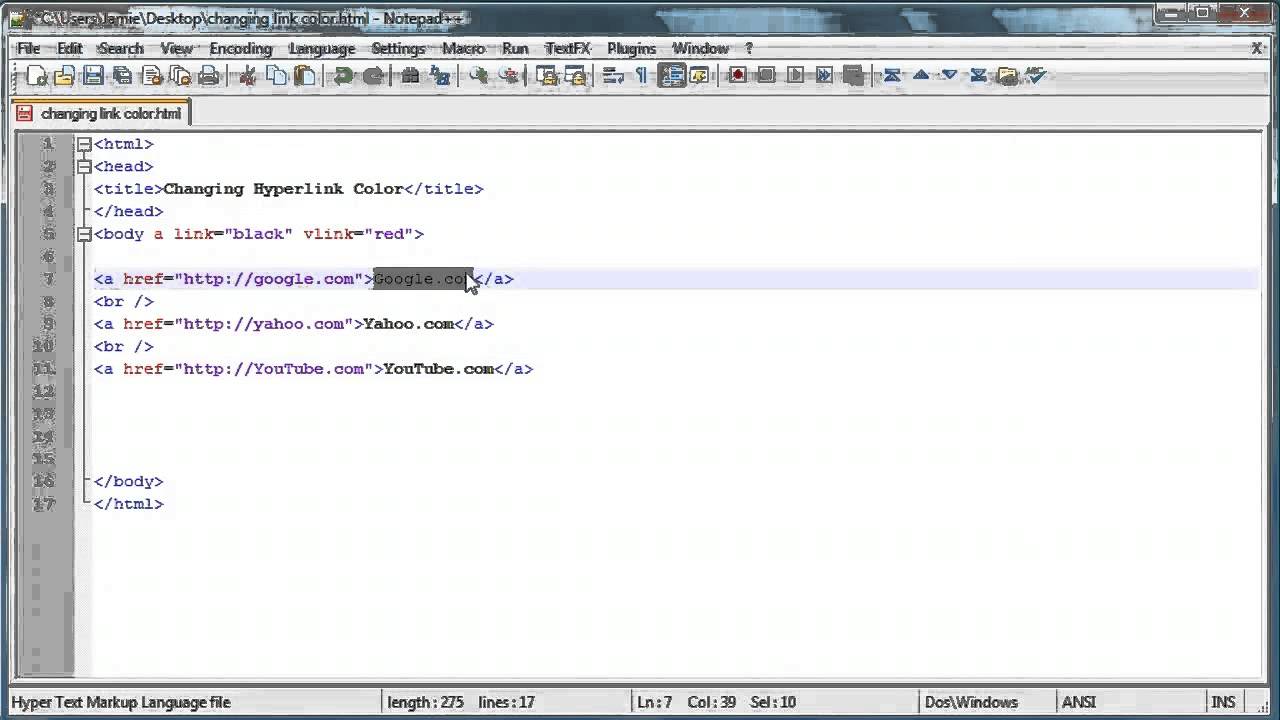The image size is (1280, 720).
Task: Click the synchronize horizontal scrolling icon
Action: [x=575, y=76]
